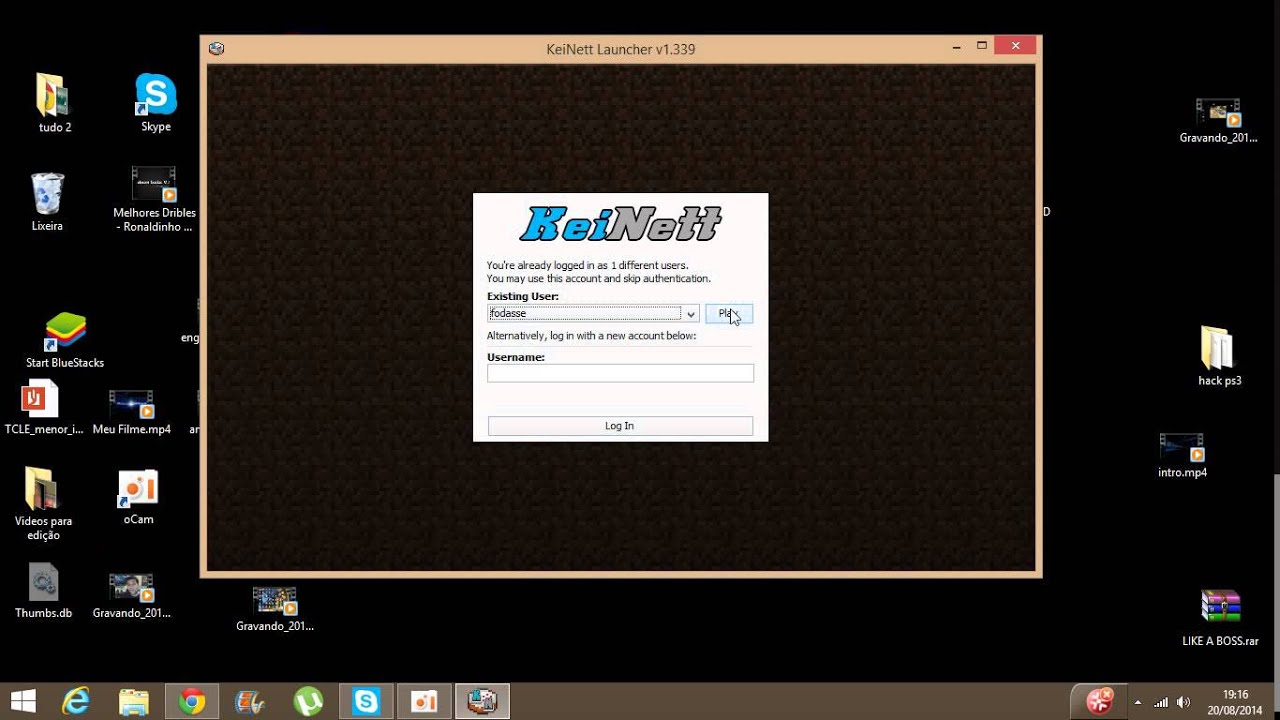Select Meu Filme.mp4 video icon
This screenshot has width=1280, height=720.
(131, 404)
